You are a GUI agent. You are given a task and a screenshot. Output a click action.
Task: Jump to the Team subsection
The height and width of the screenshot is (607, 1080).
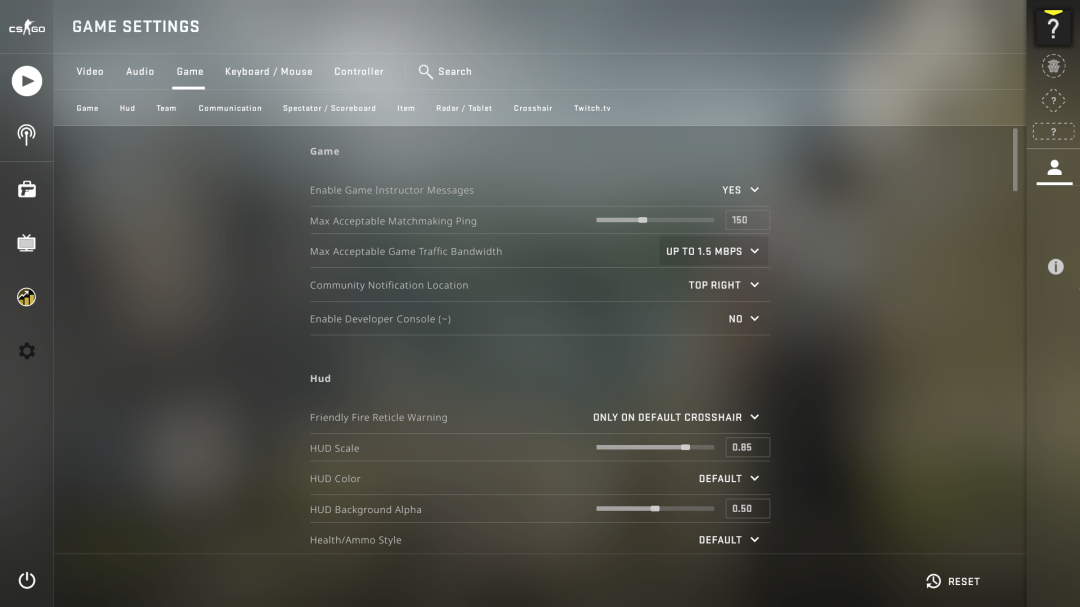(166, 108)
